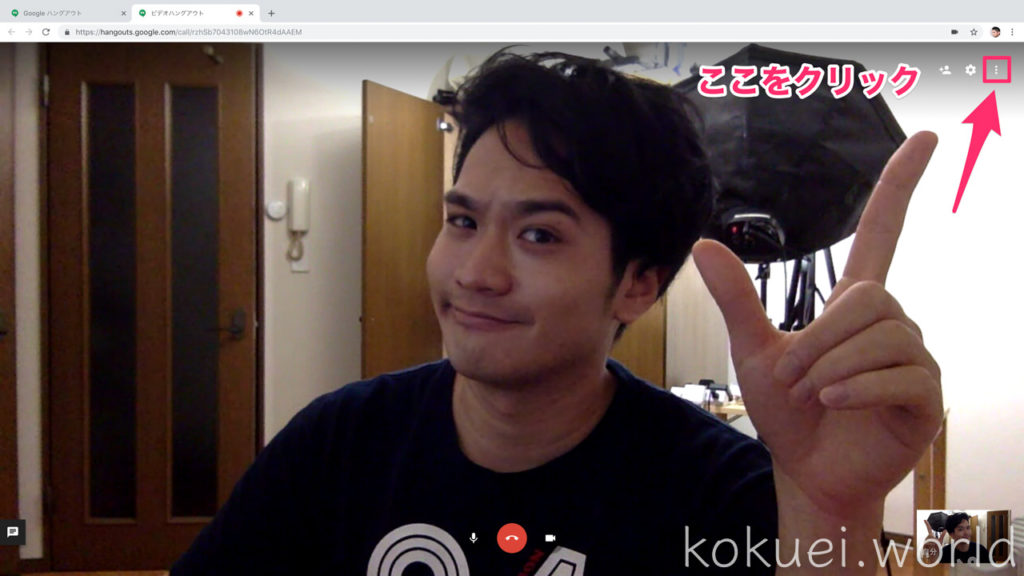Viewport: 1024px width, 576px height.
Task: Go forward in browser history
Action: [28, 32]
